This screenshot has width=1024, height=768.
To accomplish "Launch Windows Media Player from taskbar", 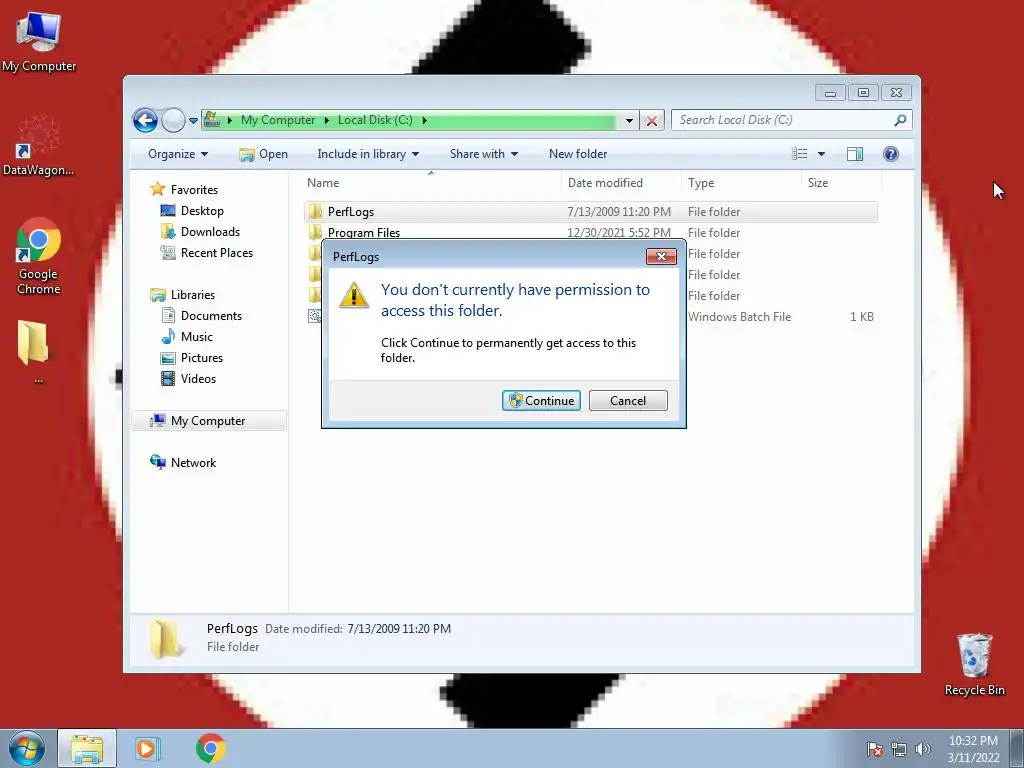I will pyautogui.click(x=148, y=748).
